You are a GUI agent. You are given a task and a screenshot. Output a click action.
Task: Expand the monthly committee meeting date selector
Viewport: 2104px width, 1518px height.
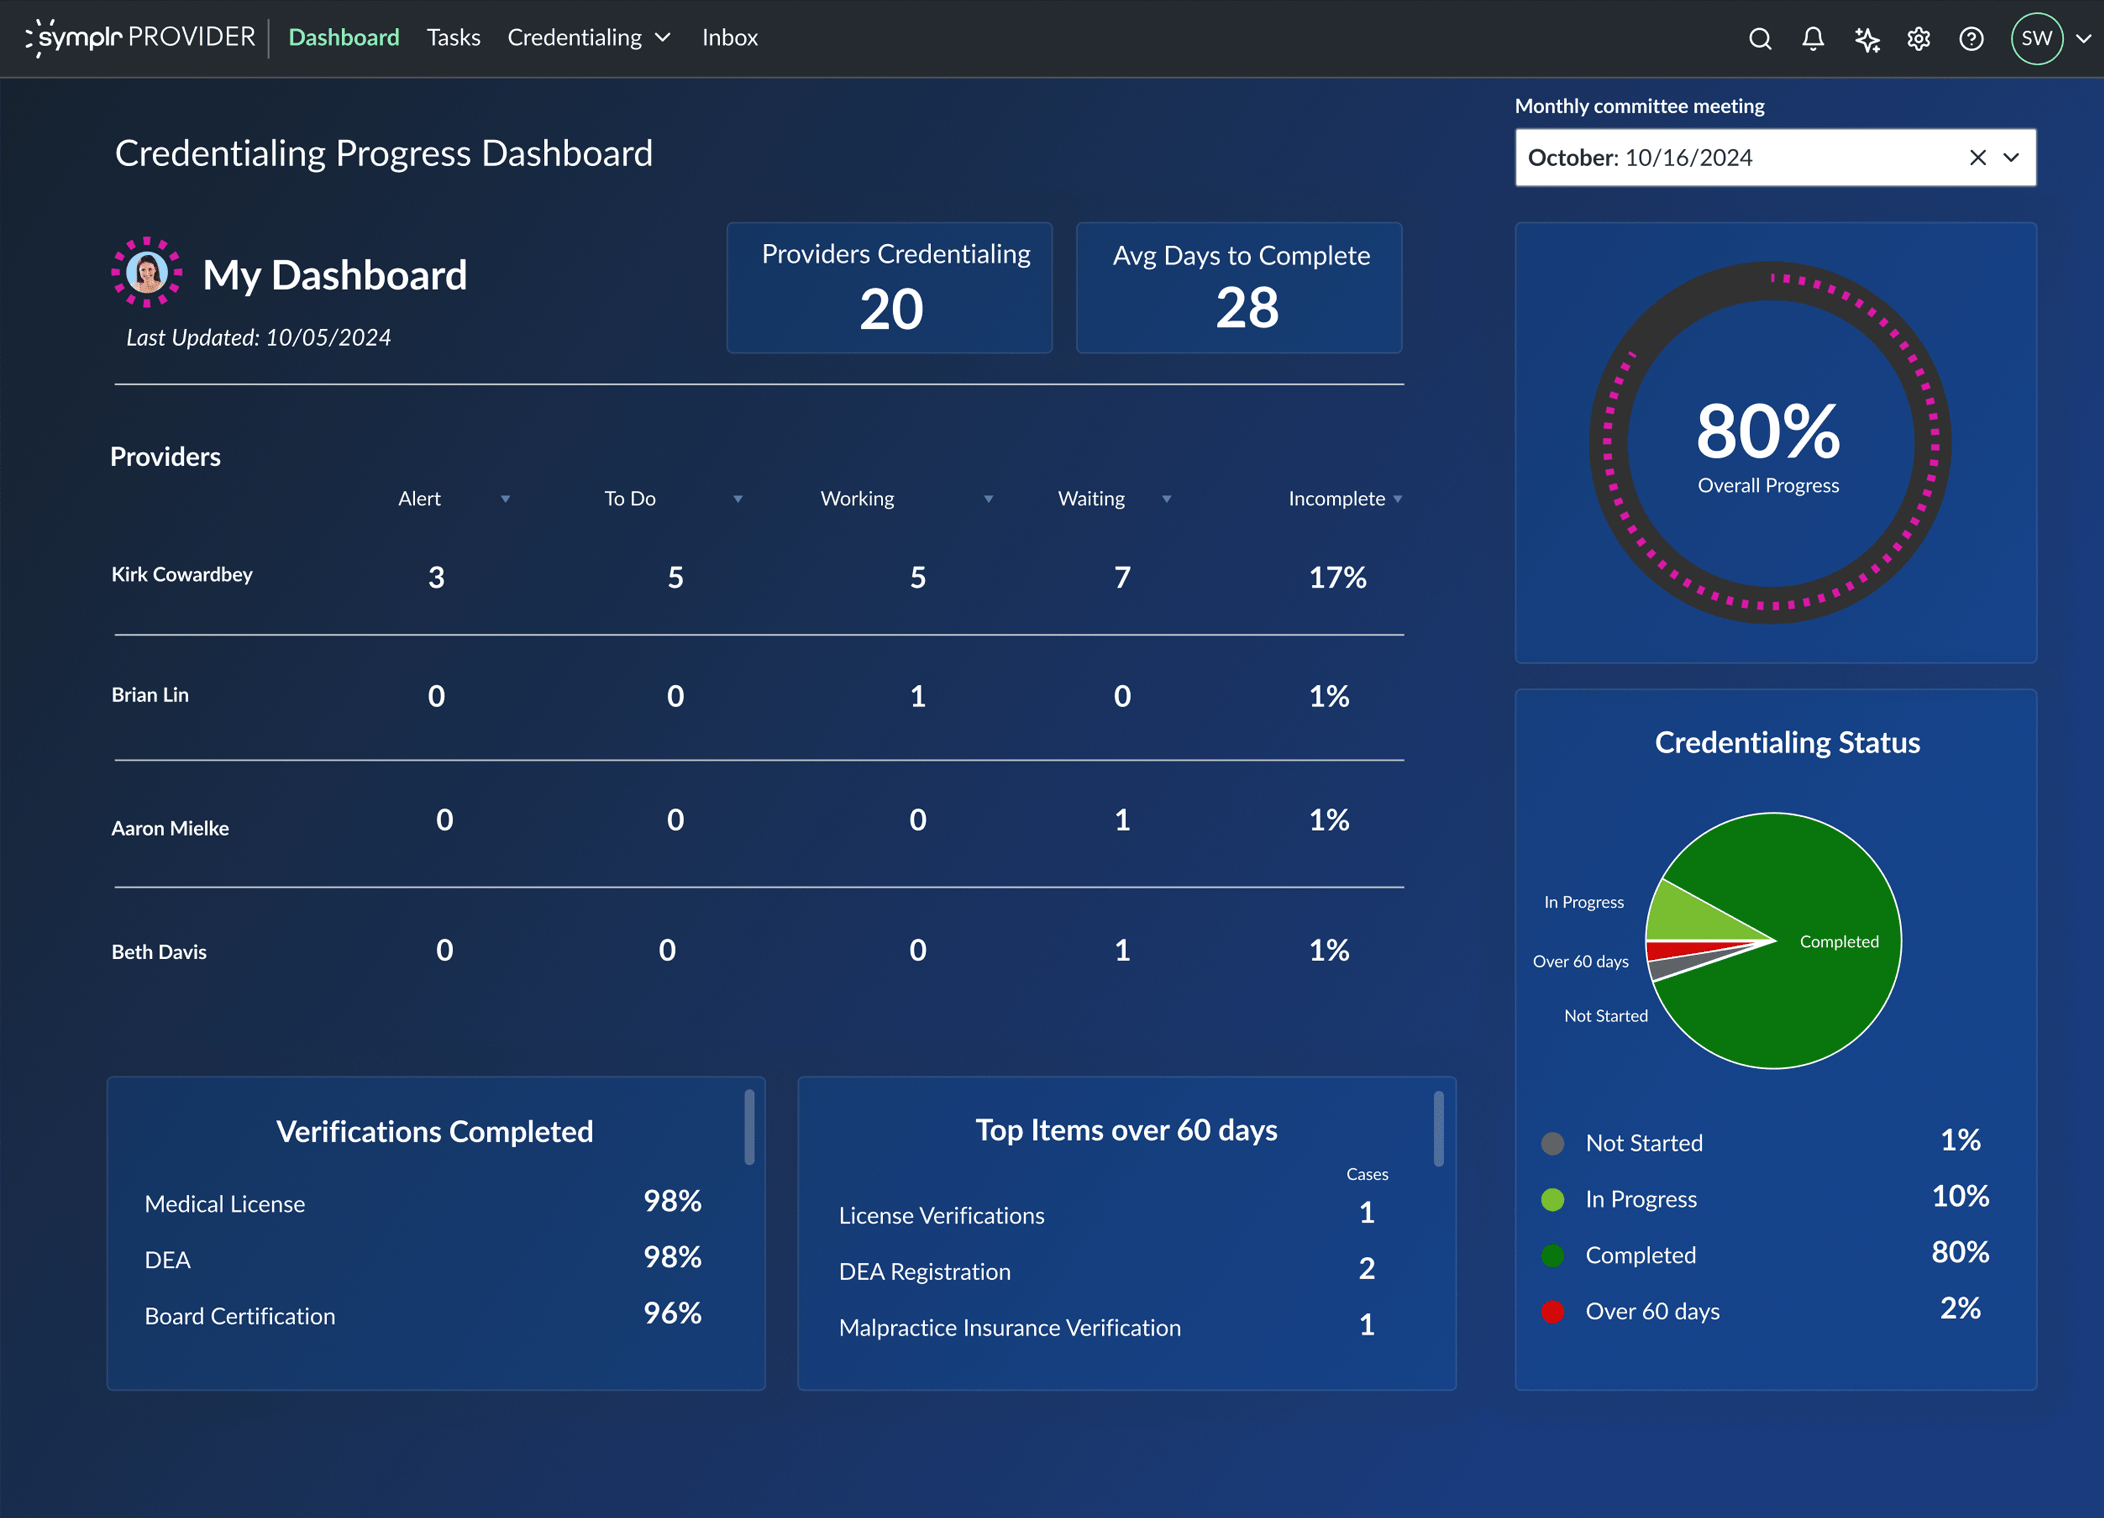click(2012, 157)
